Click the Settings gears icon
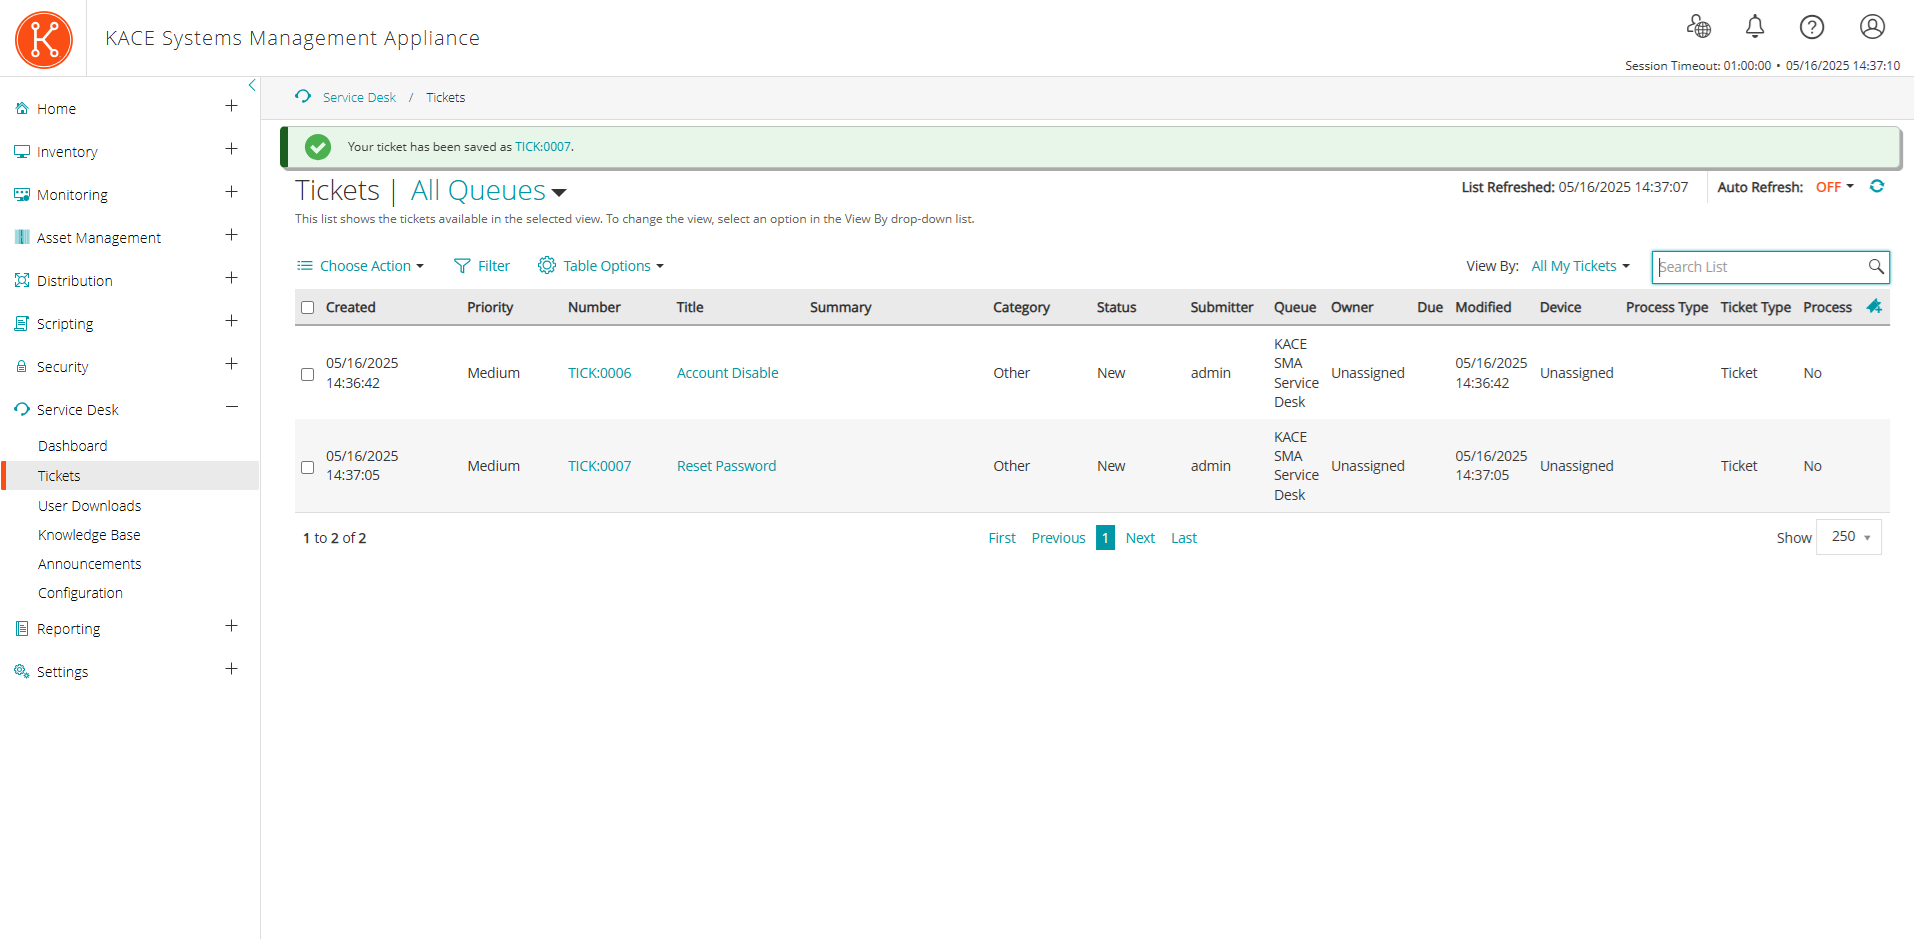The height and width of the screenshot is (939, 1914). (22, 671)
